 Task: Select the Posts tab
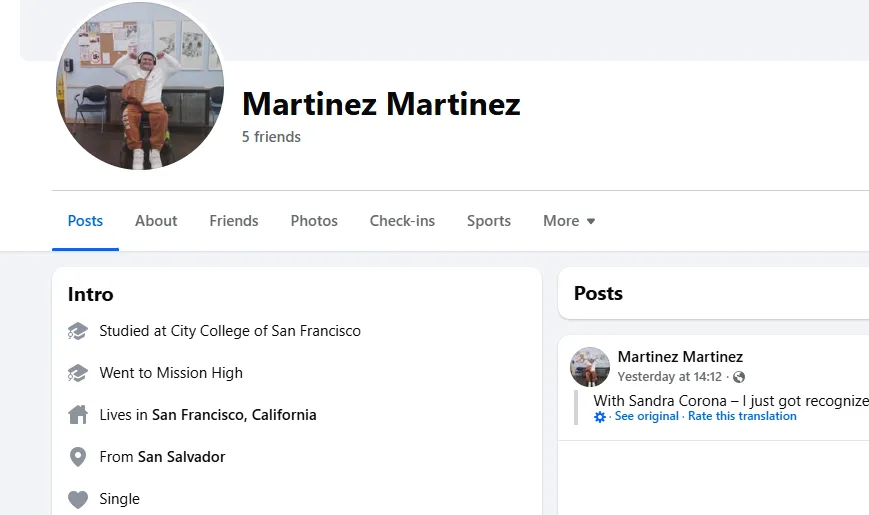tap(85, 221)
